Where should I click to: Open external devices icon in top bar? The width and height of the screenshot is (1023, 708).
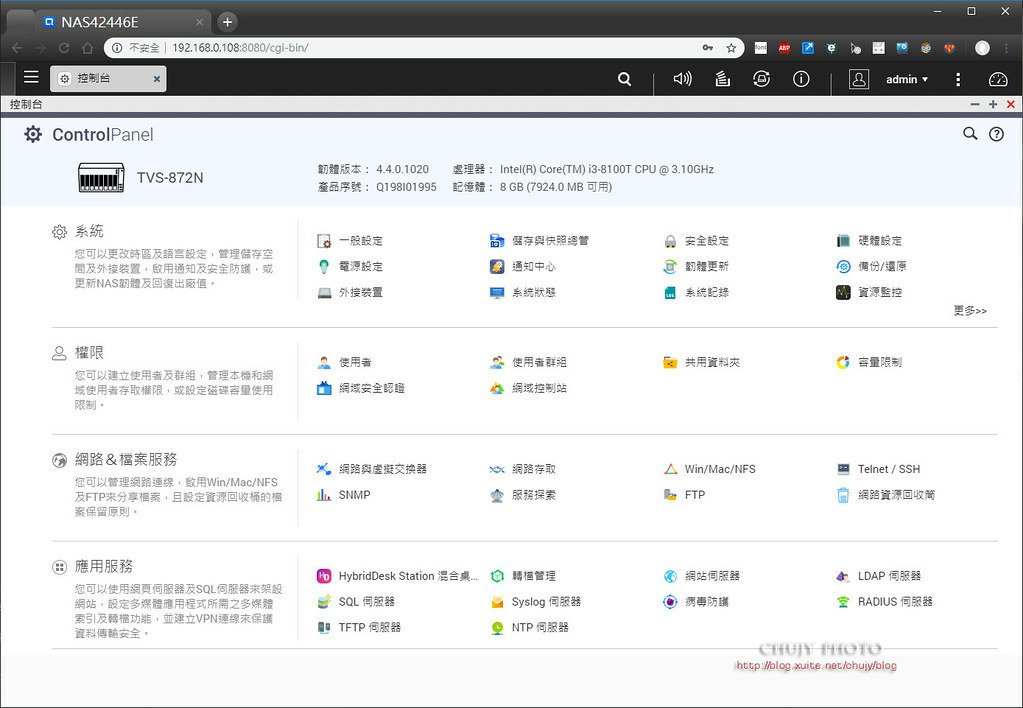(x=761, y=79)
